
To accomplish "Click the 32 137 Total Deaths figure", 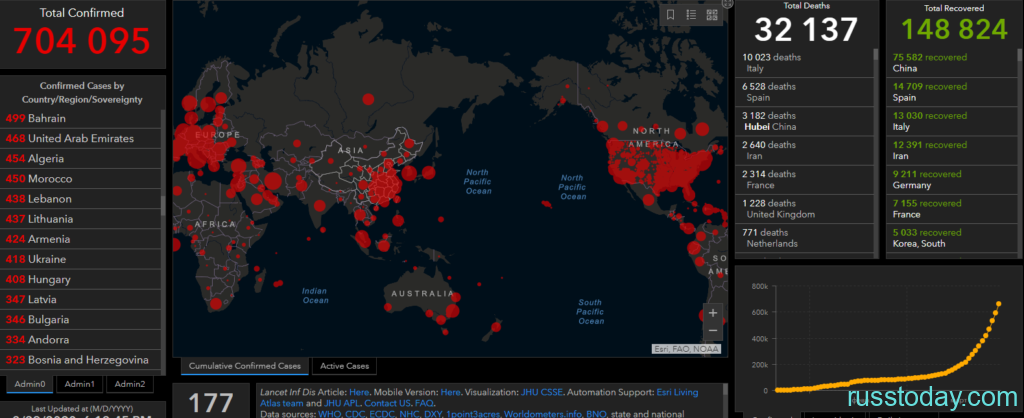I will (806, 30).
